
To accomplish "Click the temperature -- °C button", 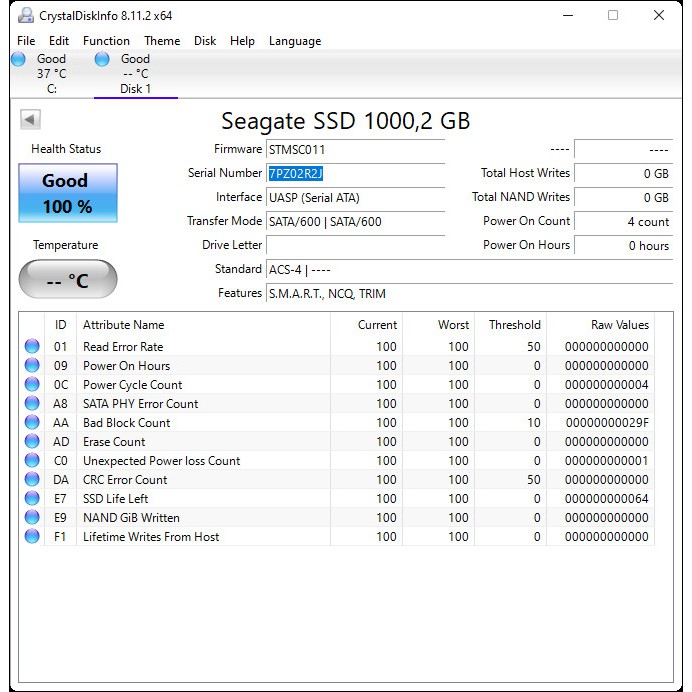I will click(68, 279).
